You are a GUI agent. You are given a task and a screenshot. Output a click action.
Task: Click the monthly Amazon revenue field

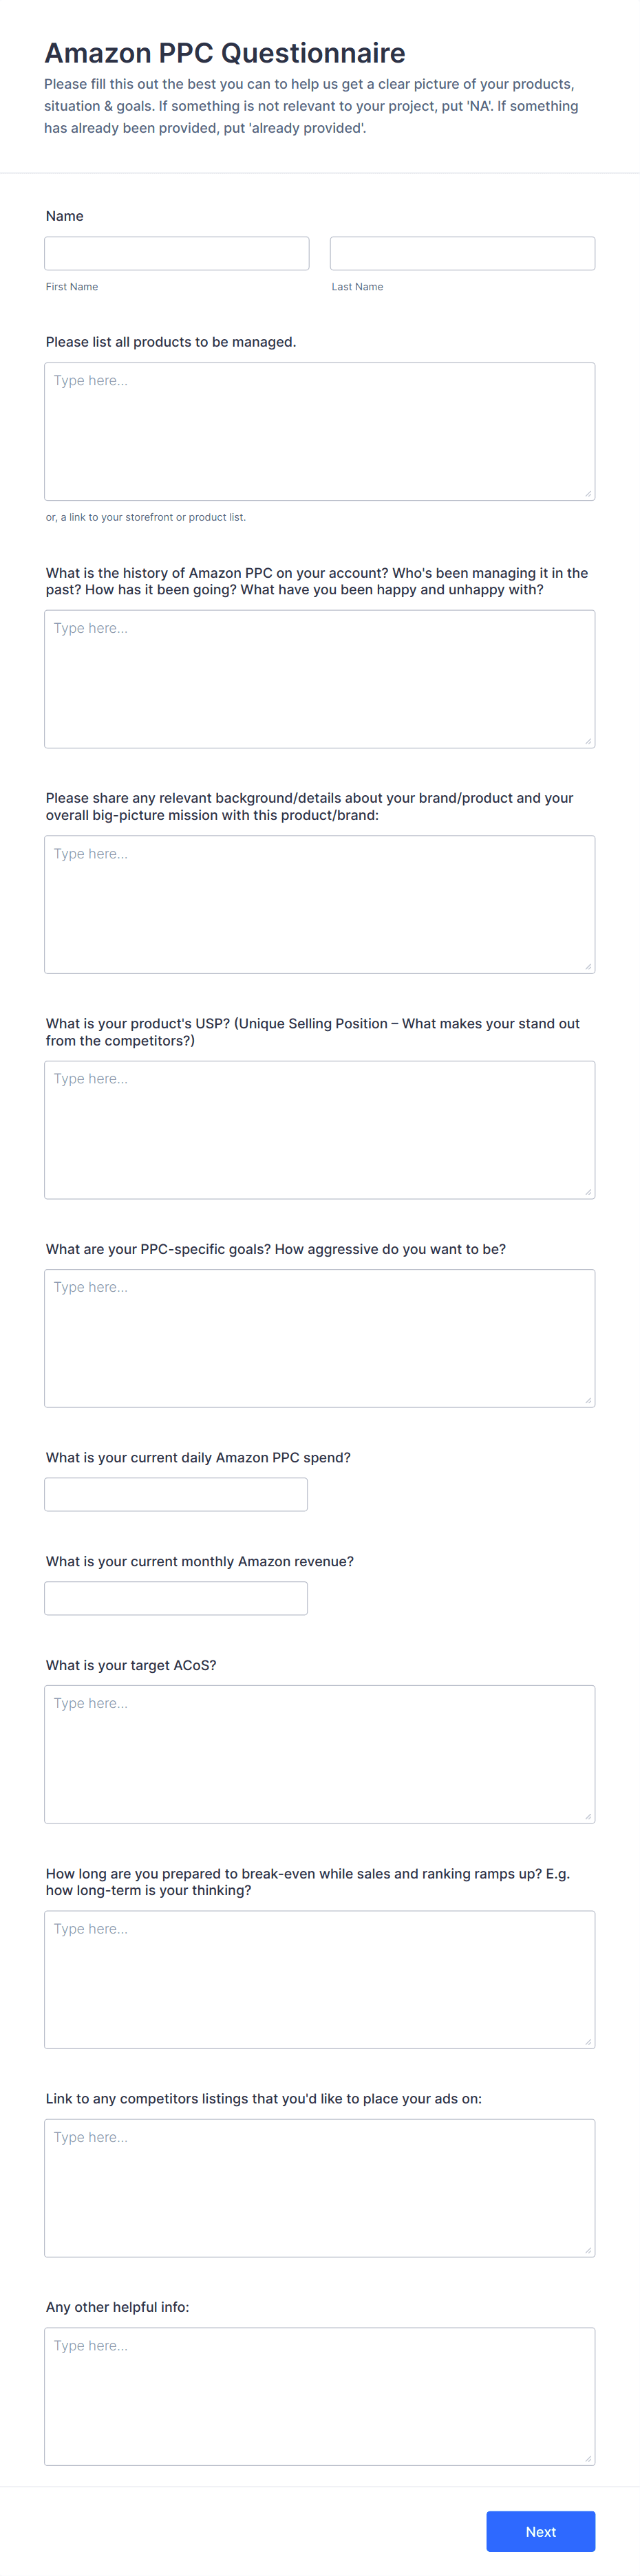pos(175,1597)
